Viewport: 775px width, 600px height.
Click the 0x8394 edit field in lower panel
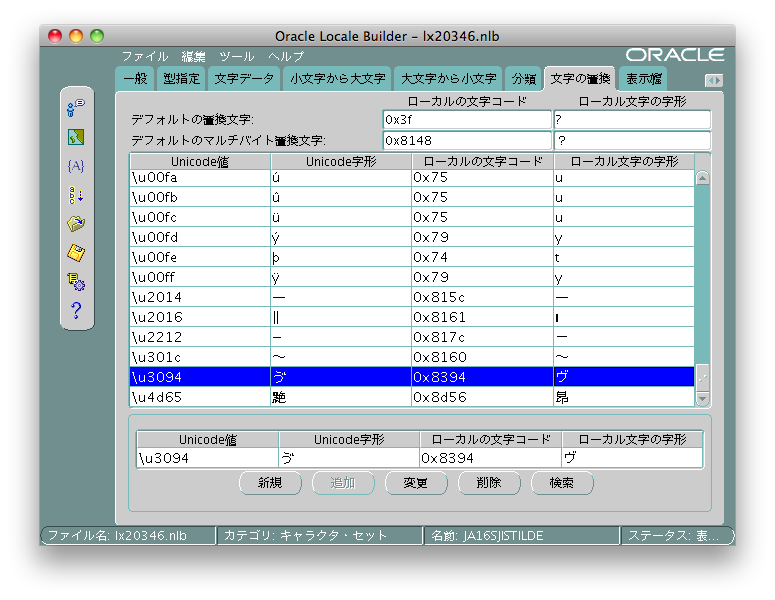click(x=490, y=458)
